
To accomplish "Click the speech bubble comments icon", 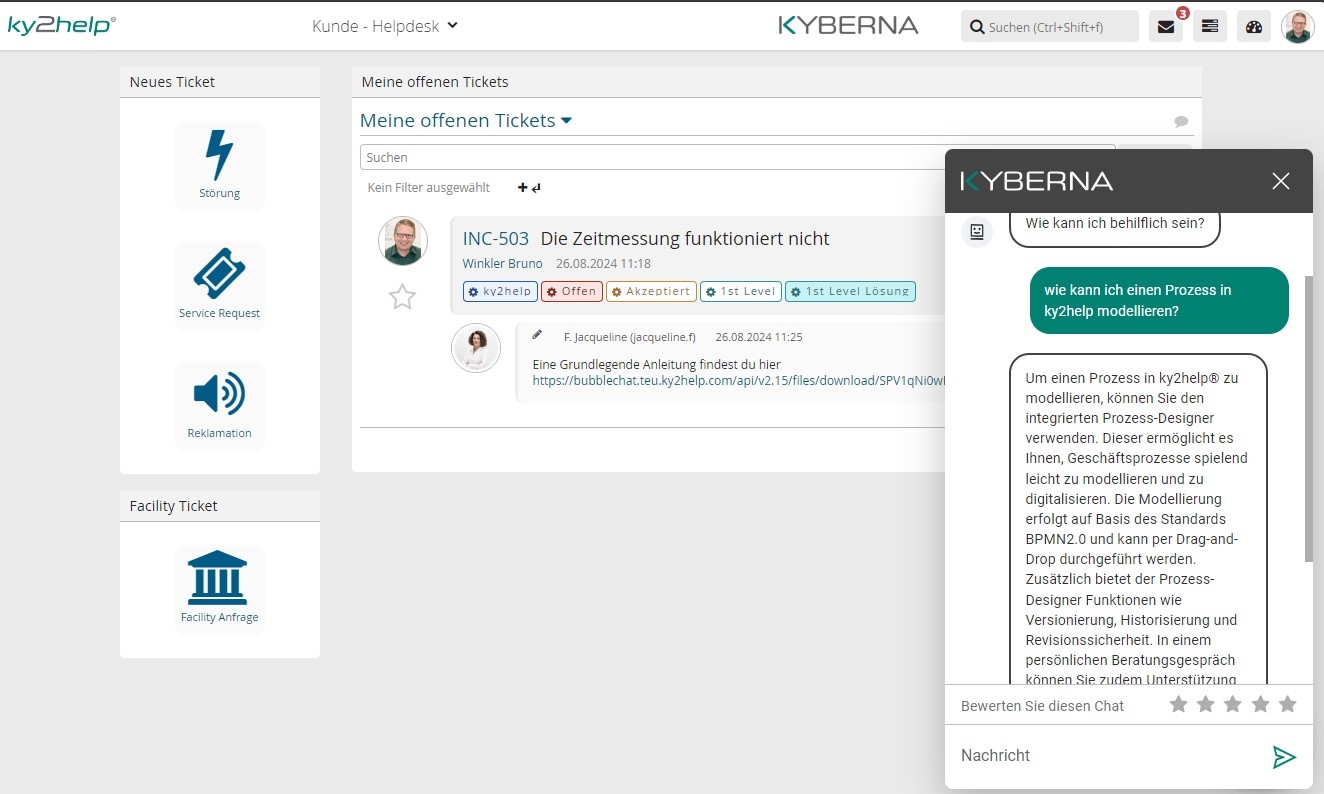I will pos(1181,122).
